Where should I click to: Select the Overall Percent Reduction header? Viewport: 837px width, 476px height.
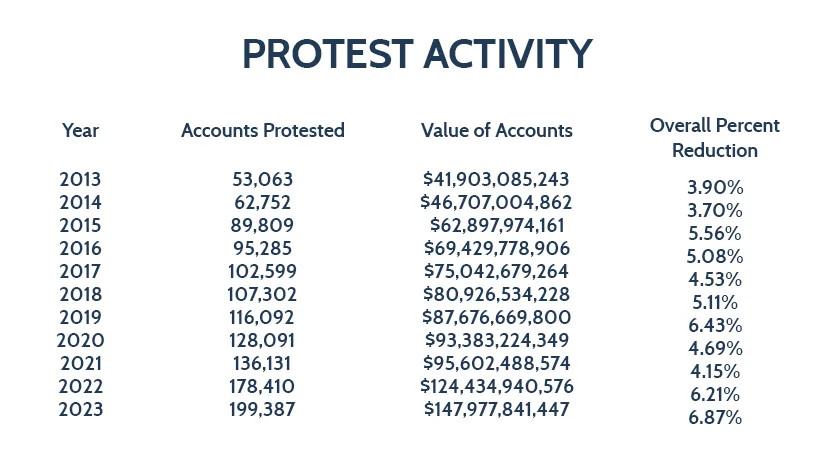pyautogui.click(x=715, y=138)
